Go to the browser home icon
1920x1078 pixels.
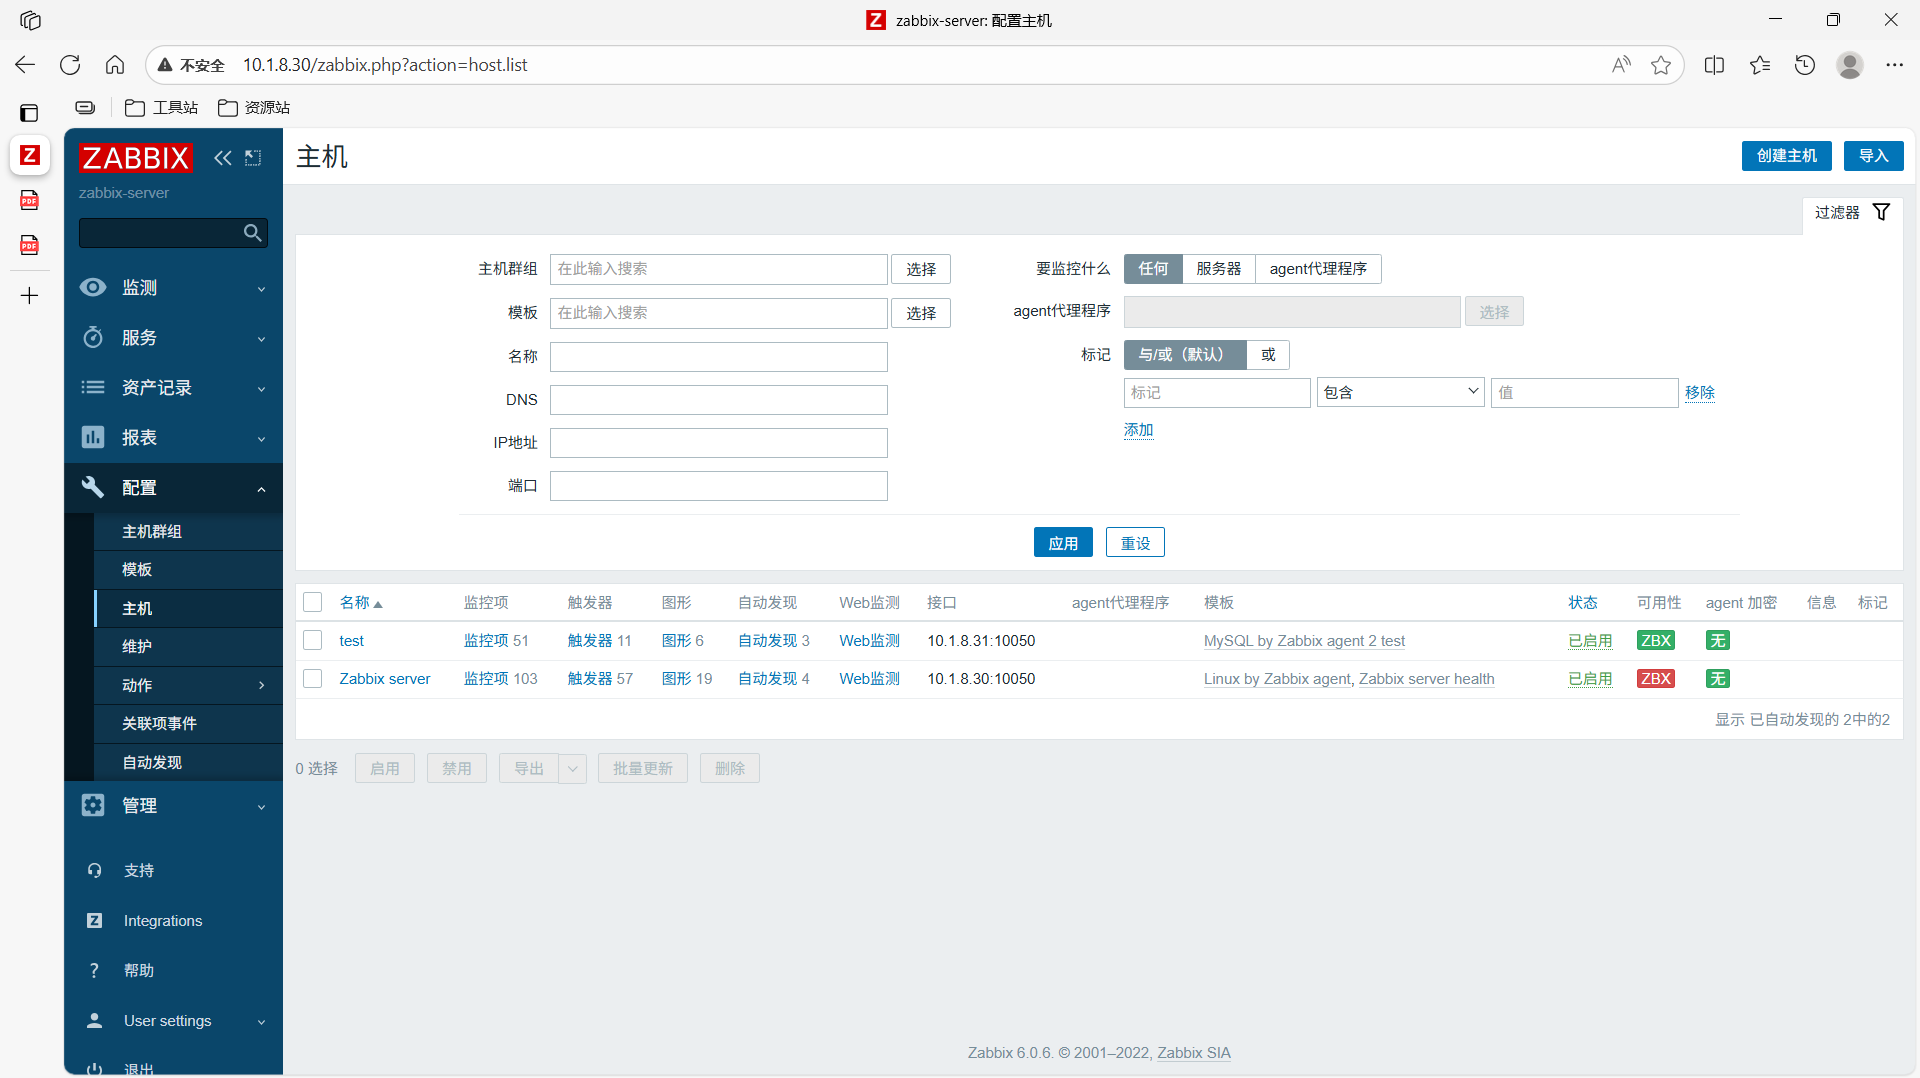coord(115,65)
